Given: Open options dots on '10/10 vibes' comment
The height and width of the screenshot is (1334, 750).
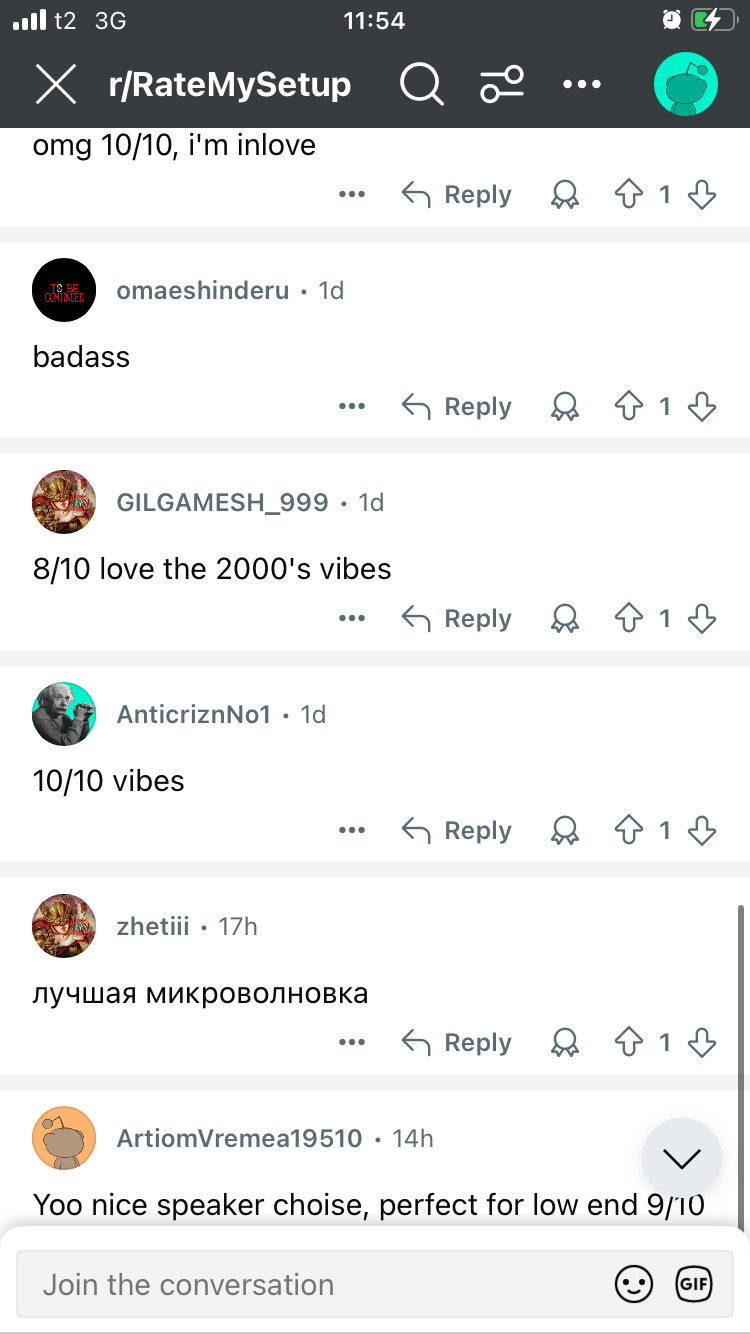Looking at the screenshot, I should point(352,830).
